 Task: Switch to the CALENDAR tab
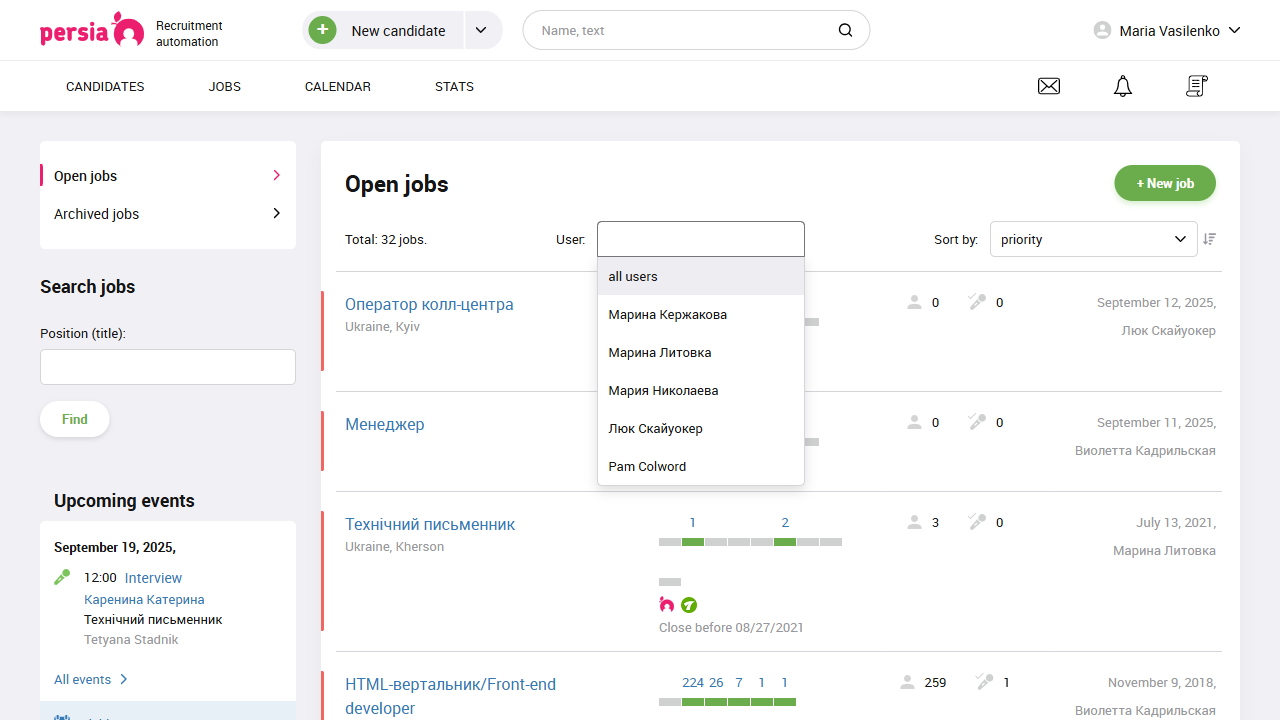point(337,86)
